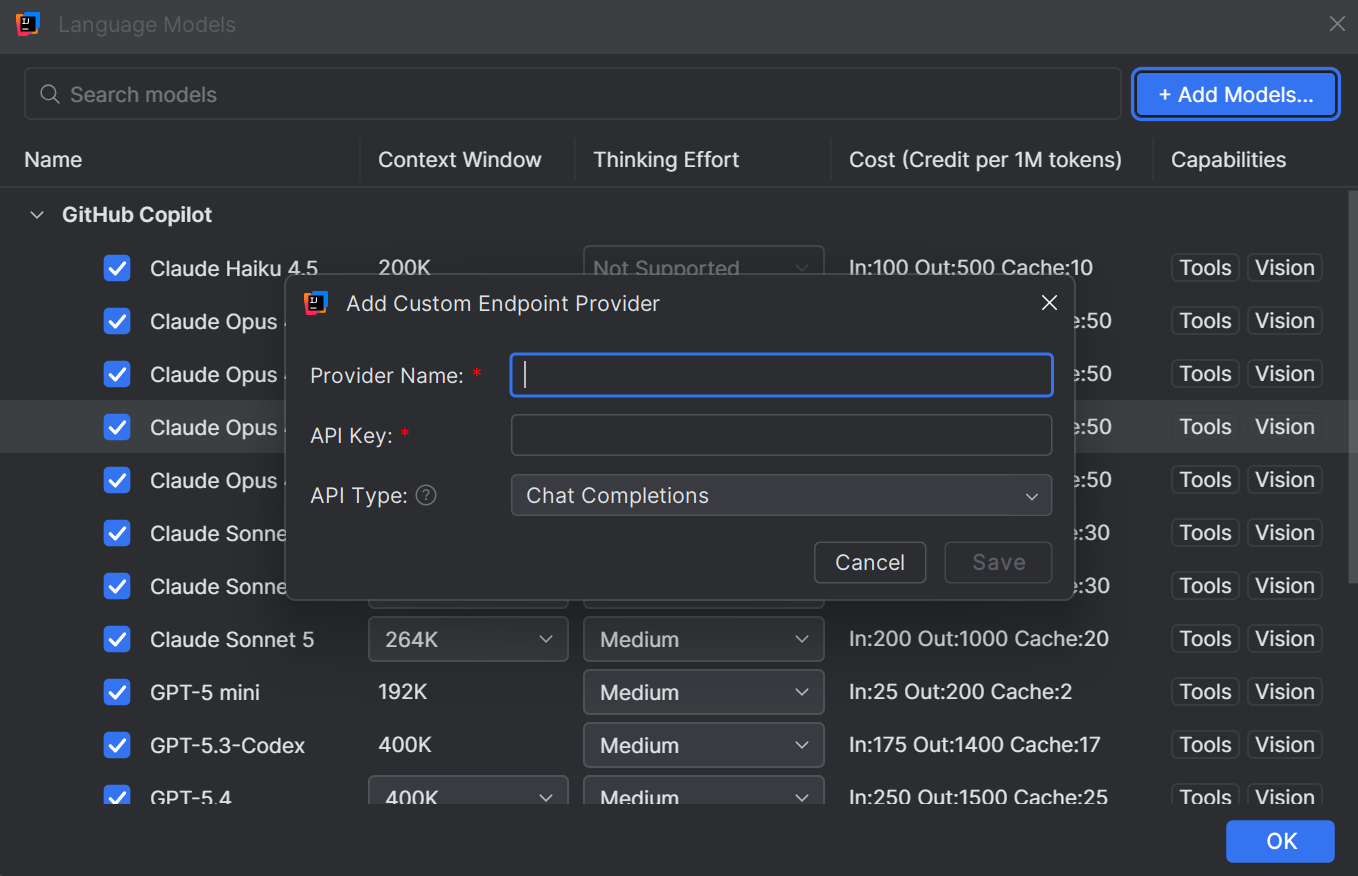Click the Search models box
Image resolution: width=1358 pixels, height=876 pixels.
pyautogui.click(x=573, y=94)
